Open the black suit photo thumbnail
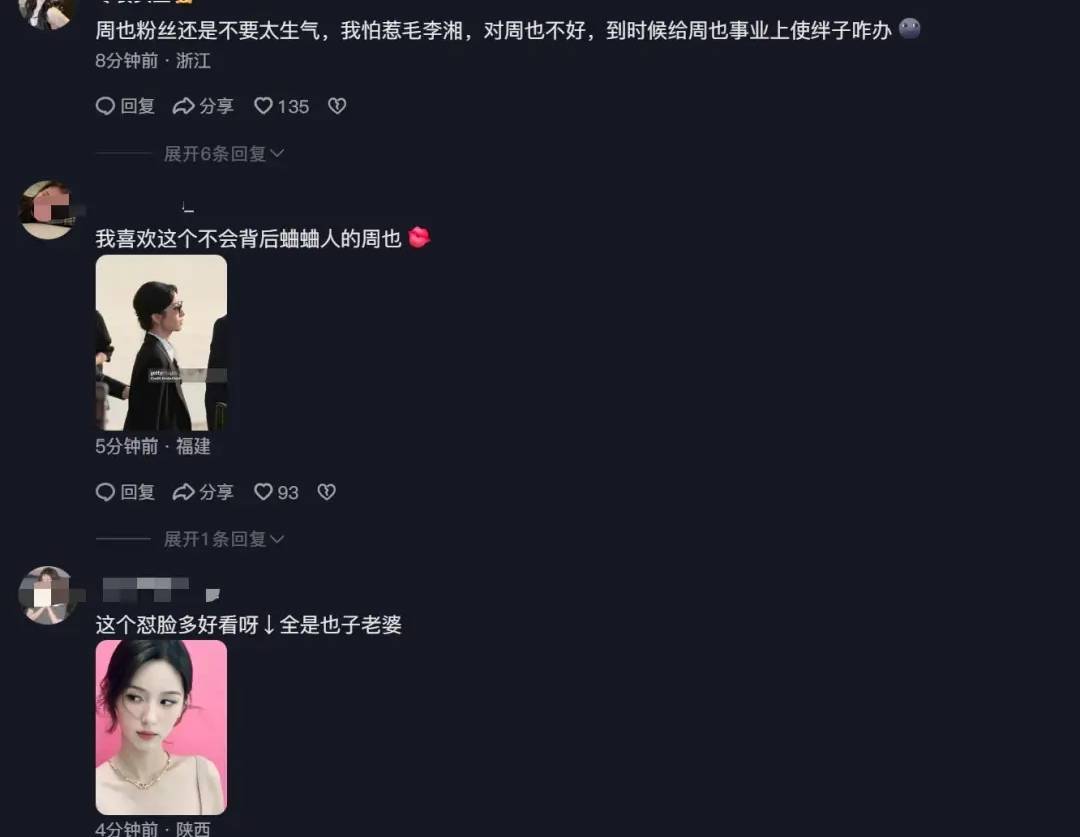Image resolution: width=1080 pixels, height=837 pixels. click(161, 342)
